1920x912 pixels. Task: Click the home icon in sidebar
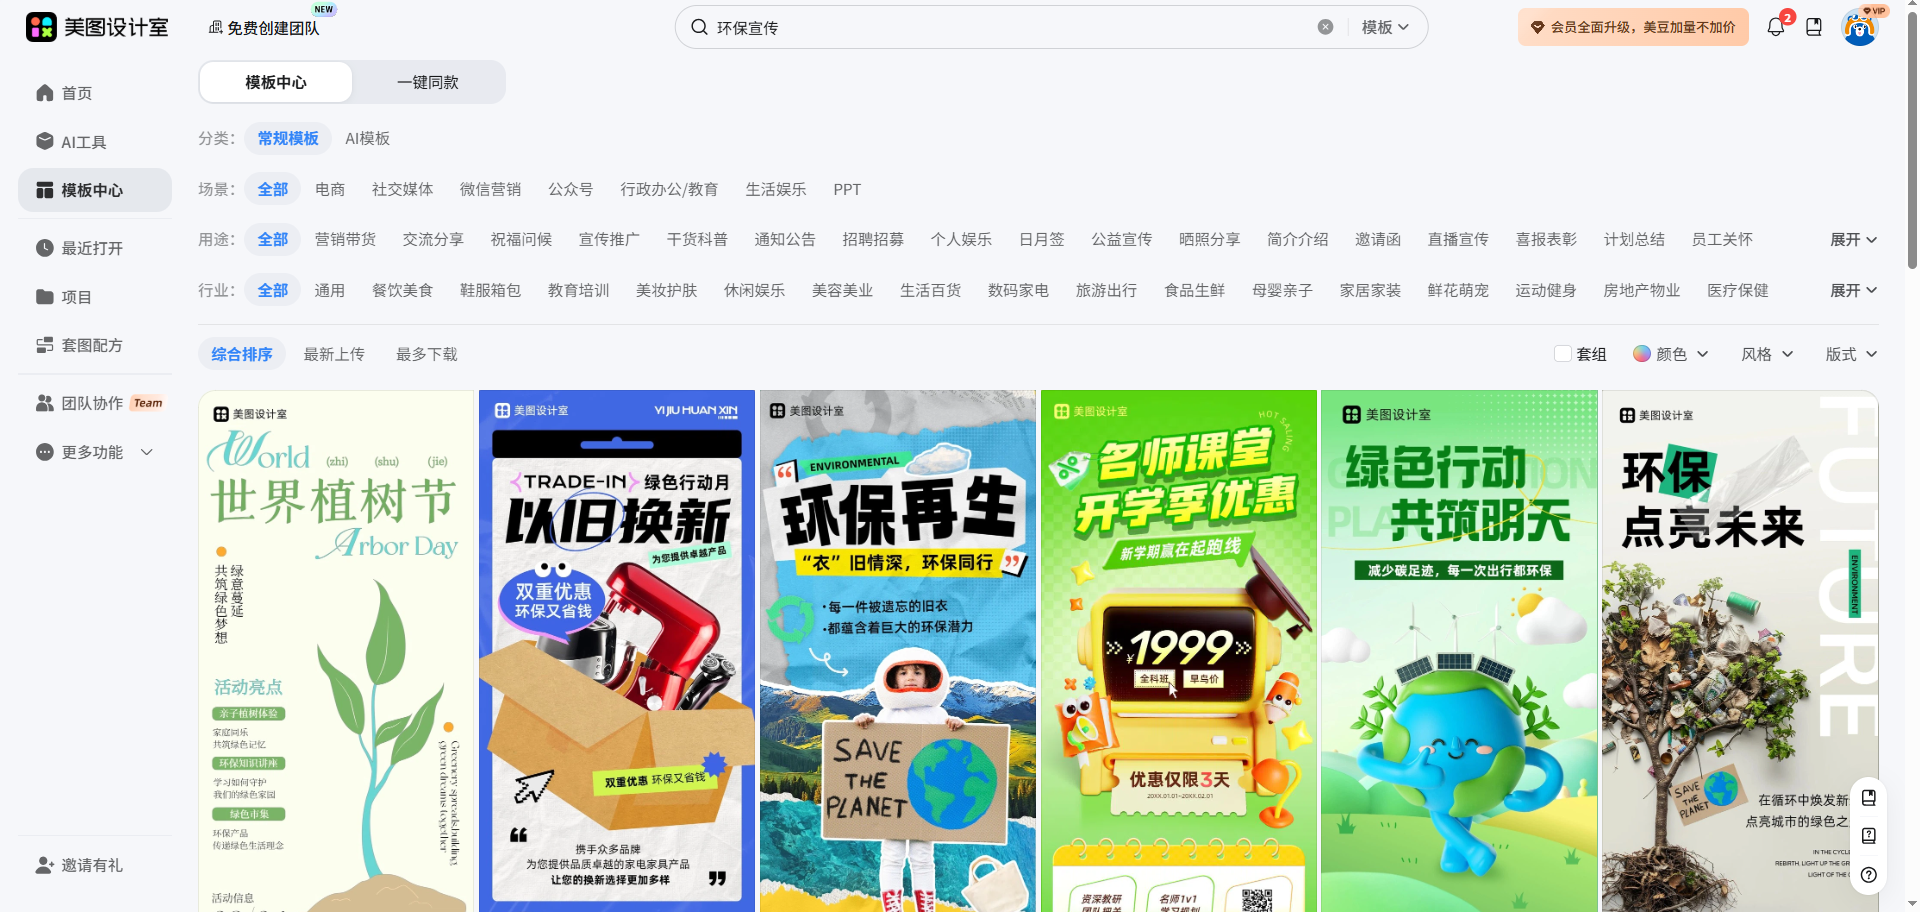coord(45,93)
